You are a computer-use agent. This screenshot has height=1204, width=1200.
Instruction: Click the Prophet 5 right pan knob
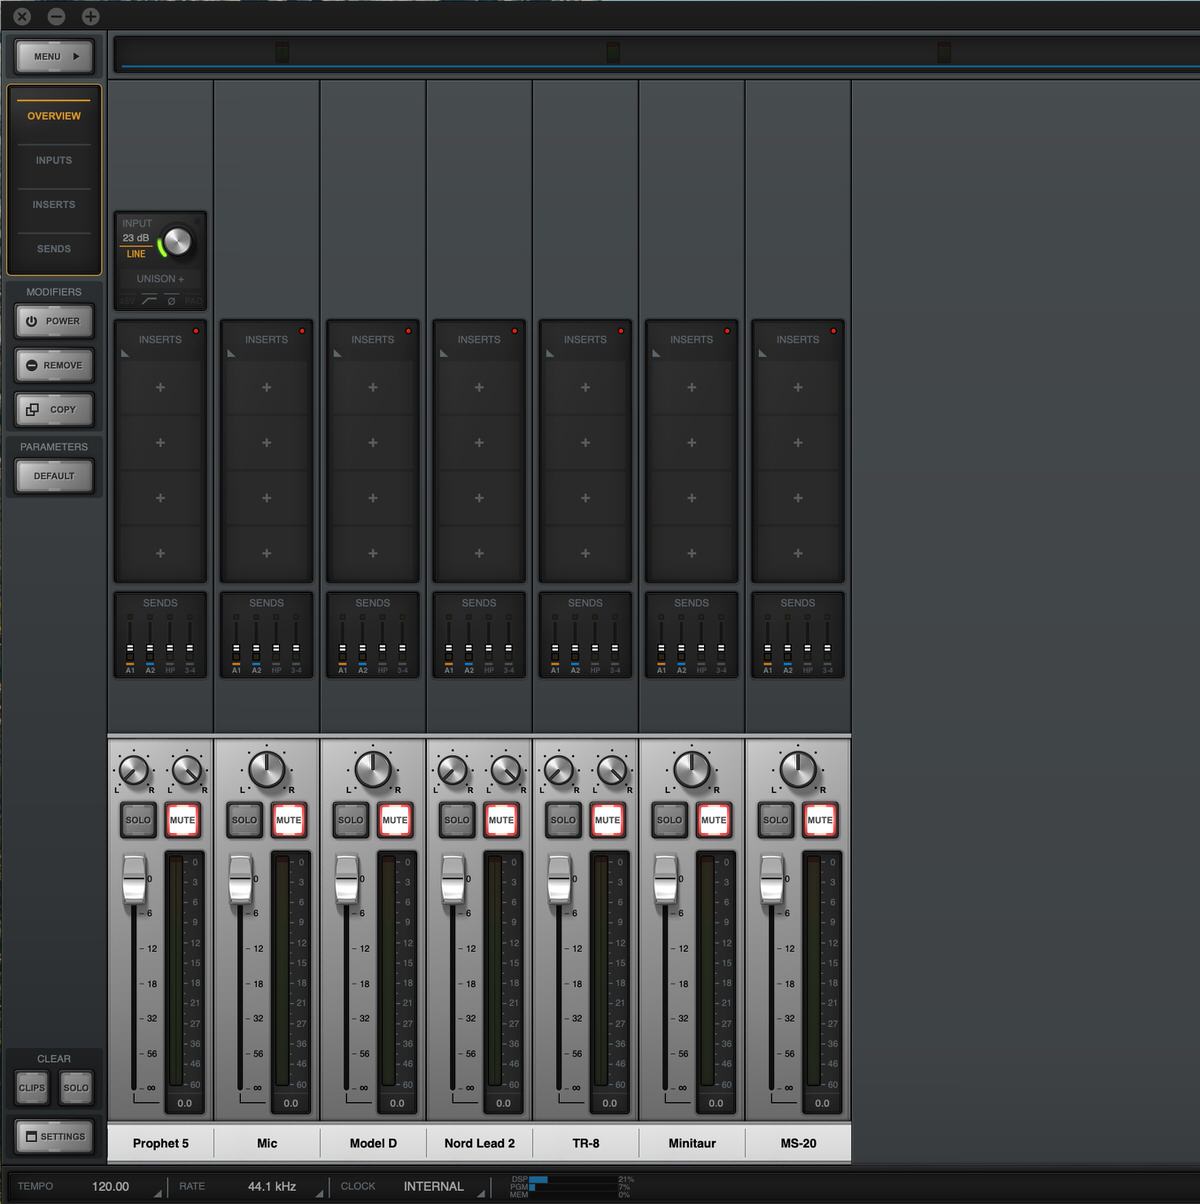click(187, 771)
